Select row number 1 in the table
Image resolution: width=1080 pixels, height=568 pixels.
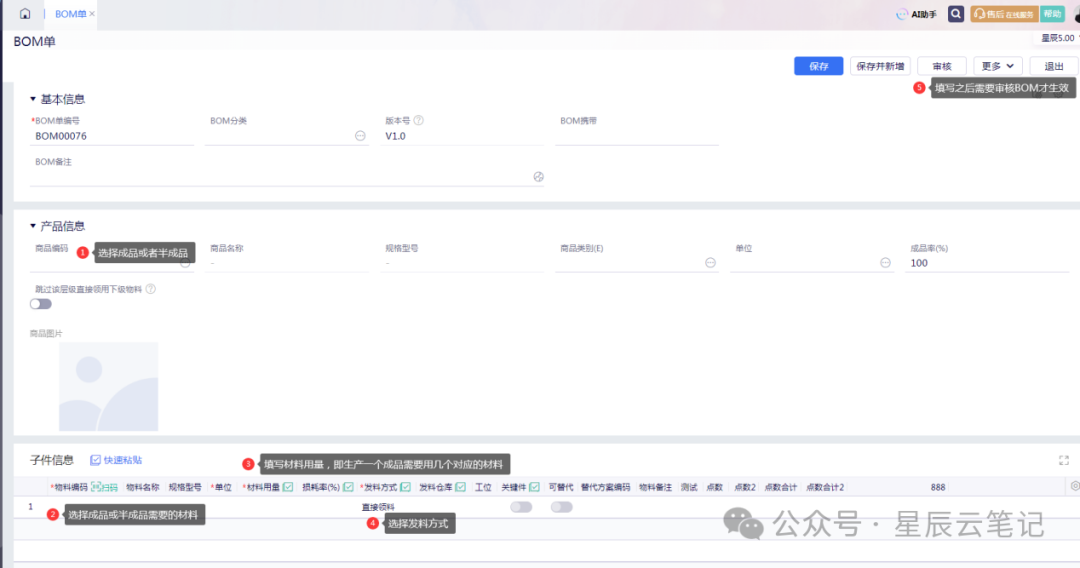[30, 507]
